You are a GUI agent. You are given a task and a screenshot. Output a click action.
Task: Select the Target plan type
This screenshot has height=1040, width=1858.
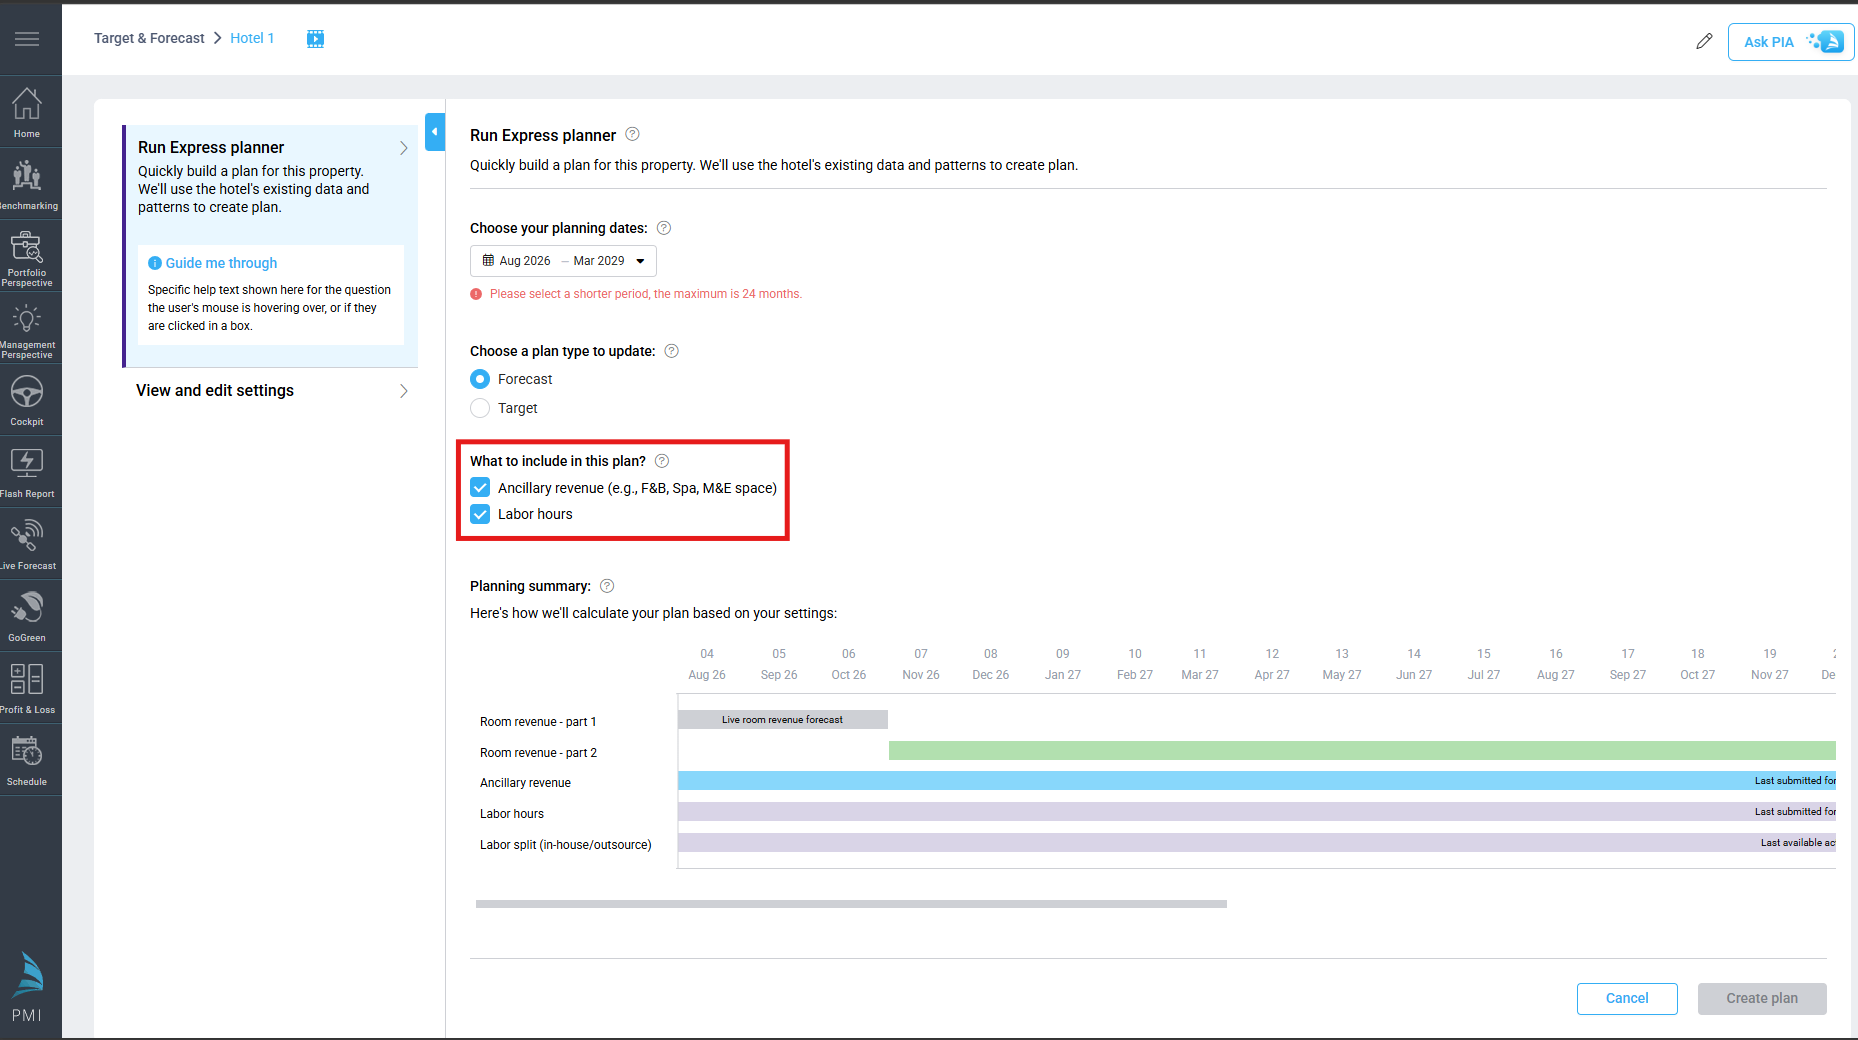tap(480, 408)
